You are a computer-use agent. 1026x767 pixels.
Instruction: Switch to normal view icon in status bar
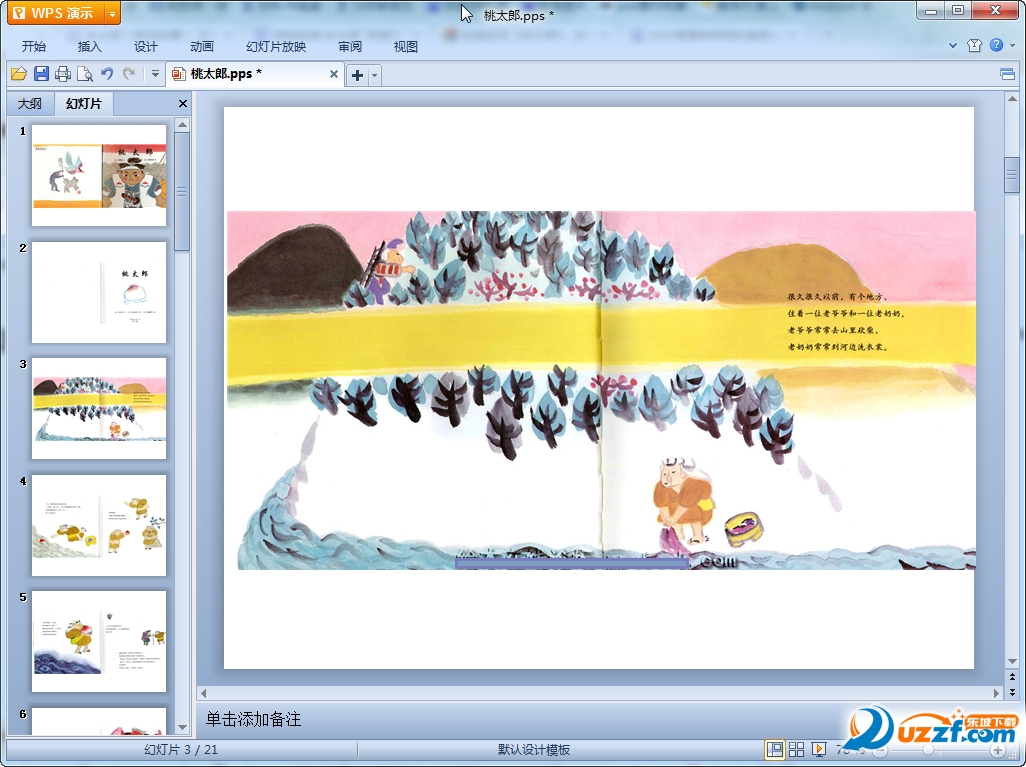pyautogui.click(x=775, y=749)
